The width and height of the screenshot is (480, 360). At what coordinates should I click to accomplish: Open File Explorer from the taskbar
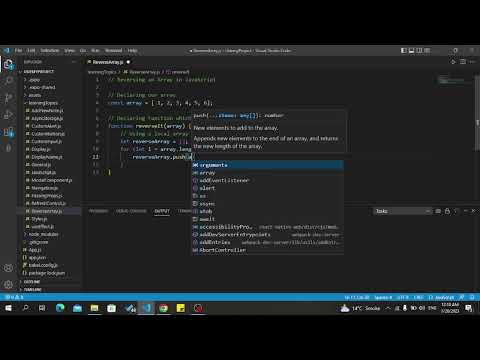[x=94, y=308]
